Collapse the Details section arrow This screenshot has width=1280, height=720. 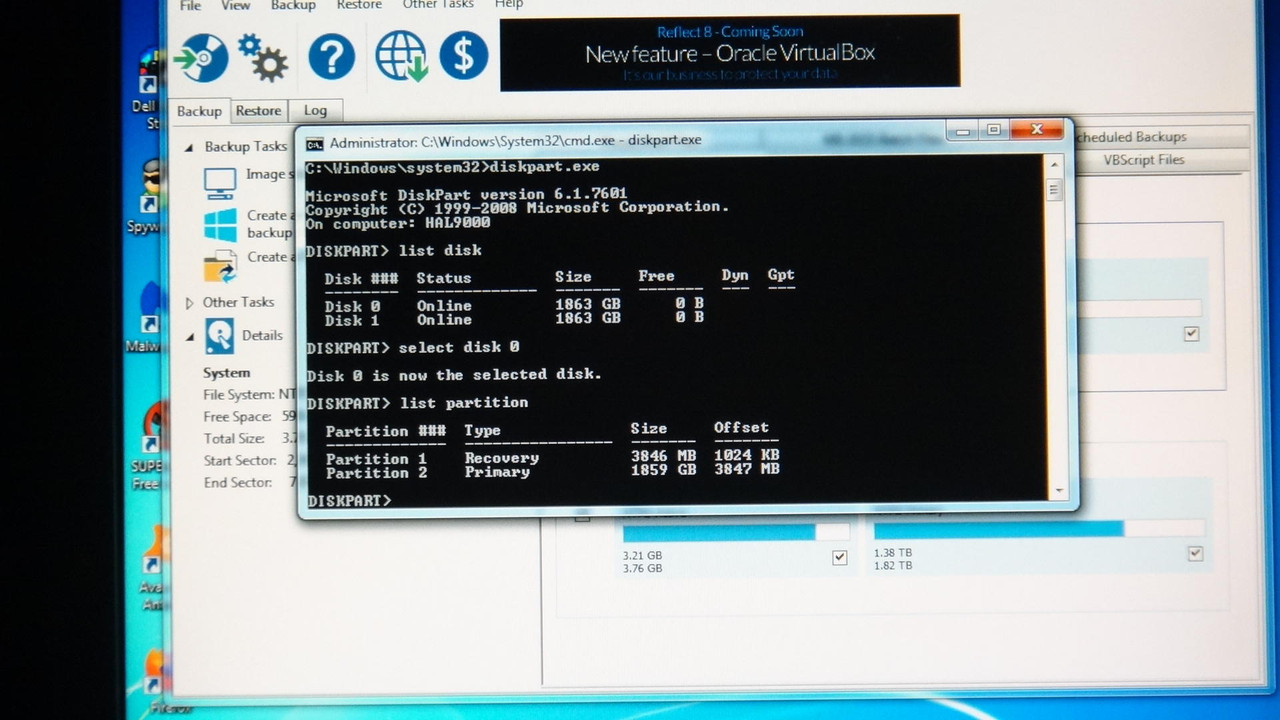[x=189, y=337]
